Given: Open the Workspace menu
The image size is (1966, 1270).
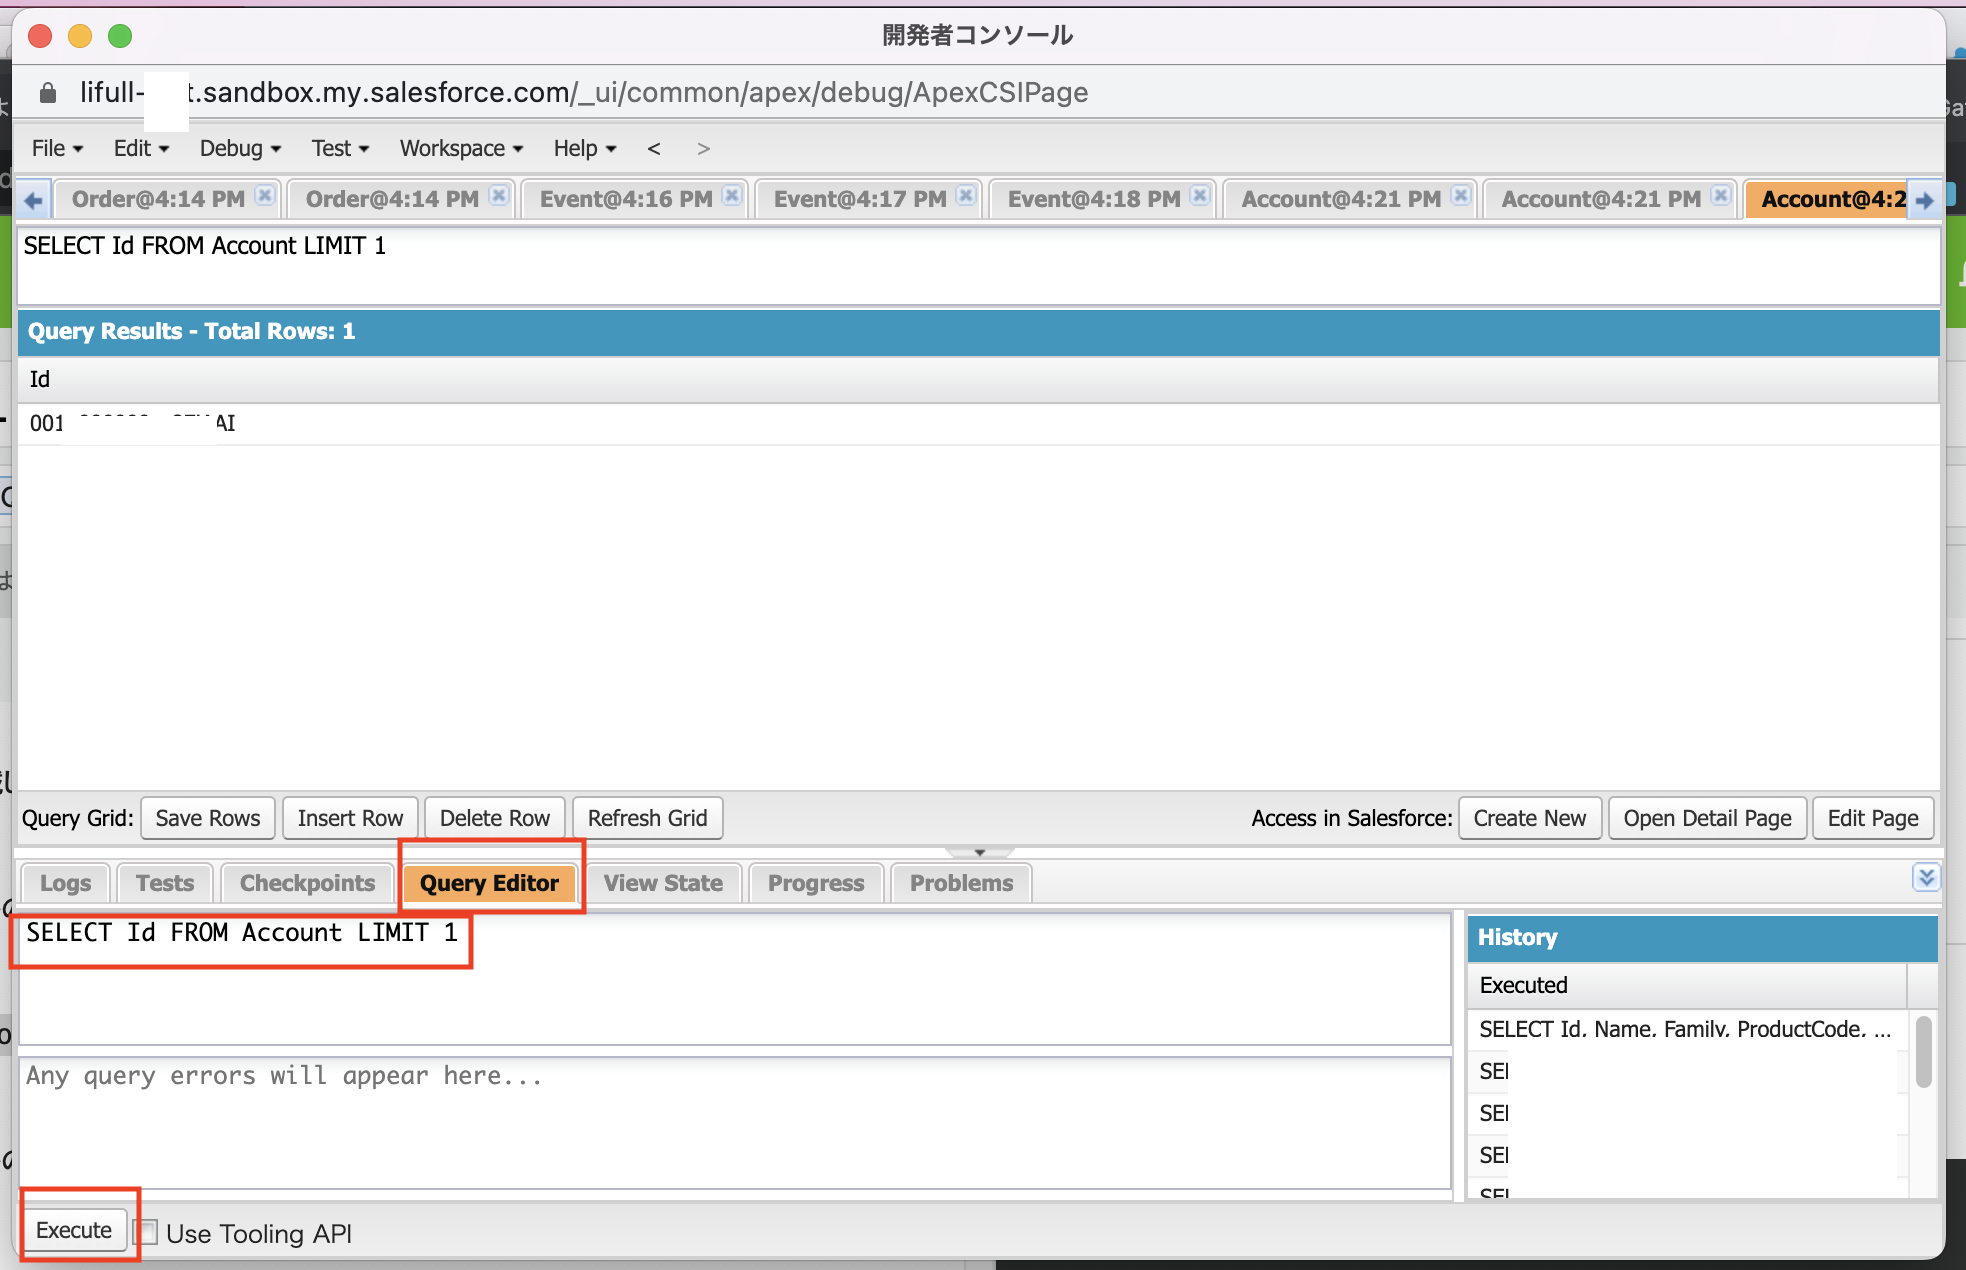Looking at the screenshot, I should 461,149.
